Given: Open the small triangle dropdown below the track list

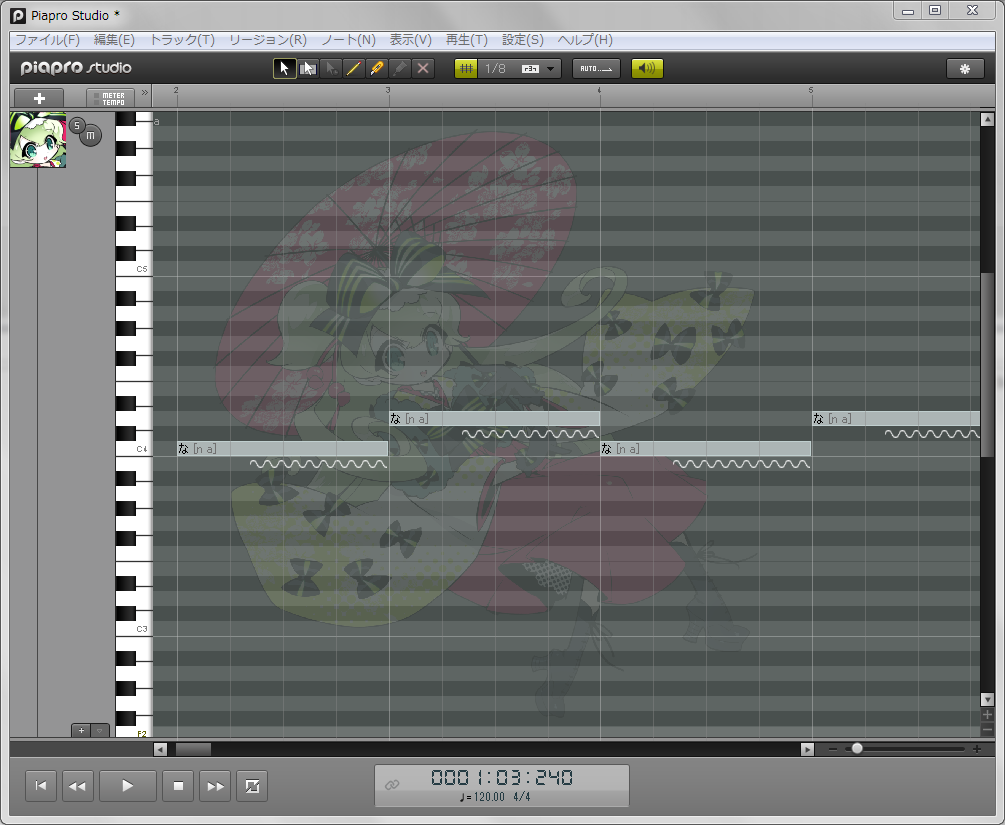Looking at the screenshot, I should tap(100, 731).
